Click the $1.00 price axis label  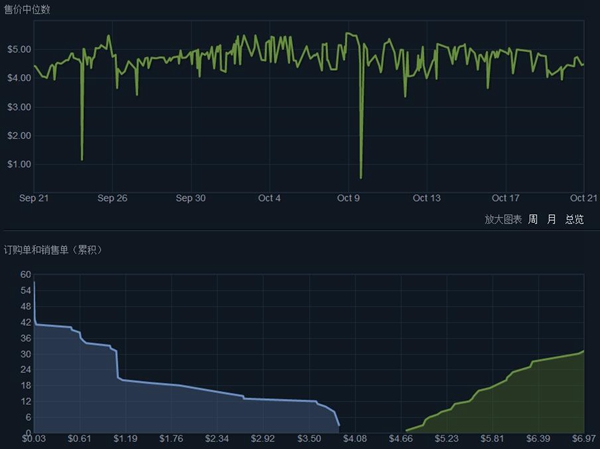pyautogui.click(x=19, y=164)
